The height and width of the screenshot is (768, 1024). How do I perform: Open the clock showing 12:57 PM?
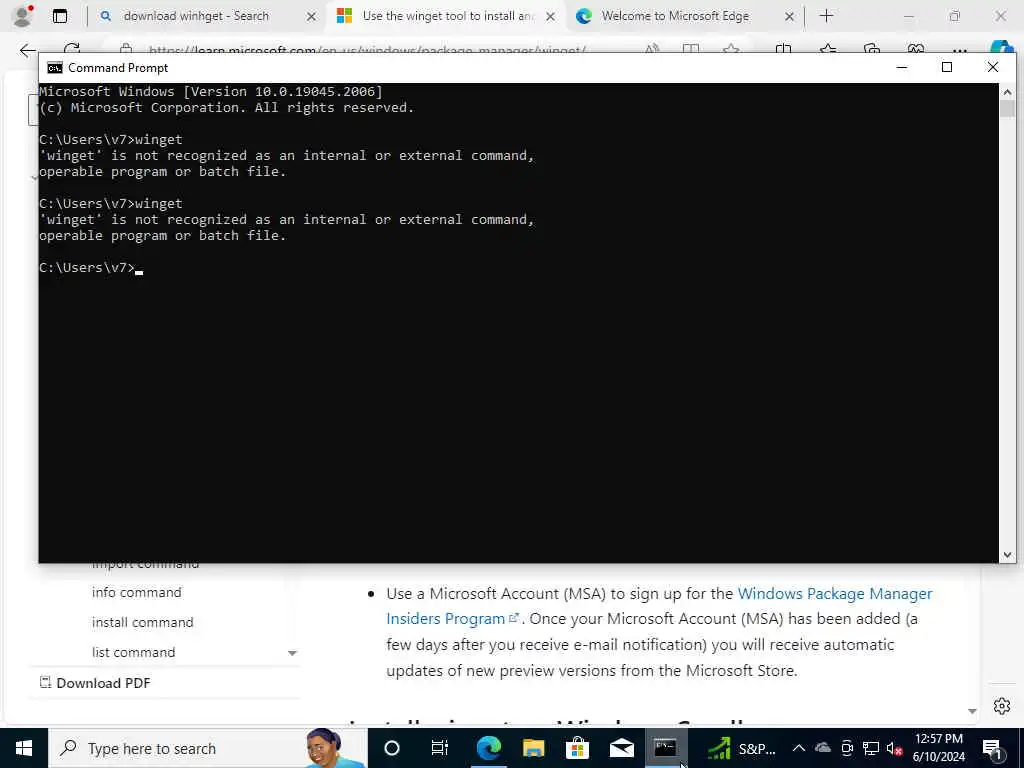(x=938, y=748)
